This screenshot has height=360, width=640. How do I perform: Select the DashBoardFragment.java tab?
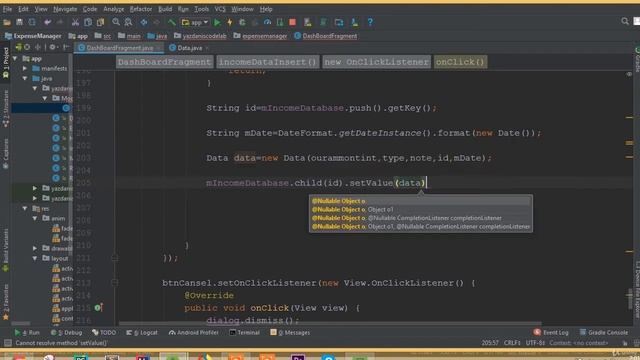[119, 48]
